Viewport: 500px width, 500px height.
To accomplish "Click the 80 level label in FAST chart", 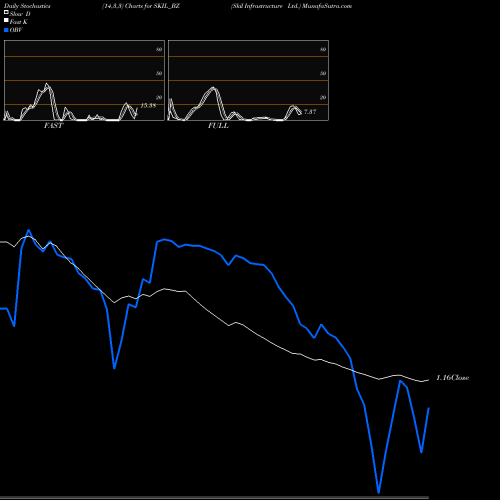I will [x=159, y=49].
